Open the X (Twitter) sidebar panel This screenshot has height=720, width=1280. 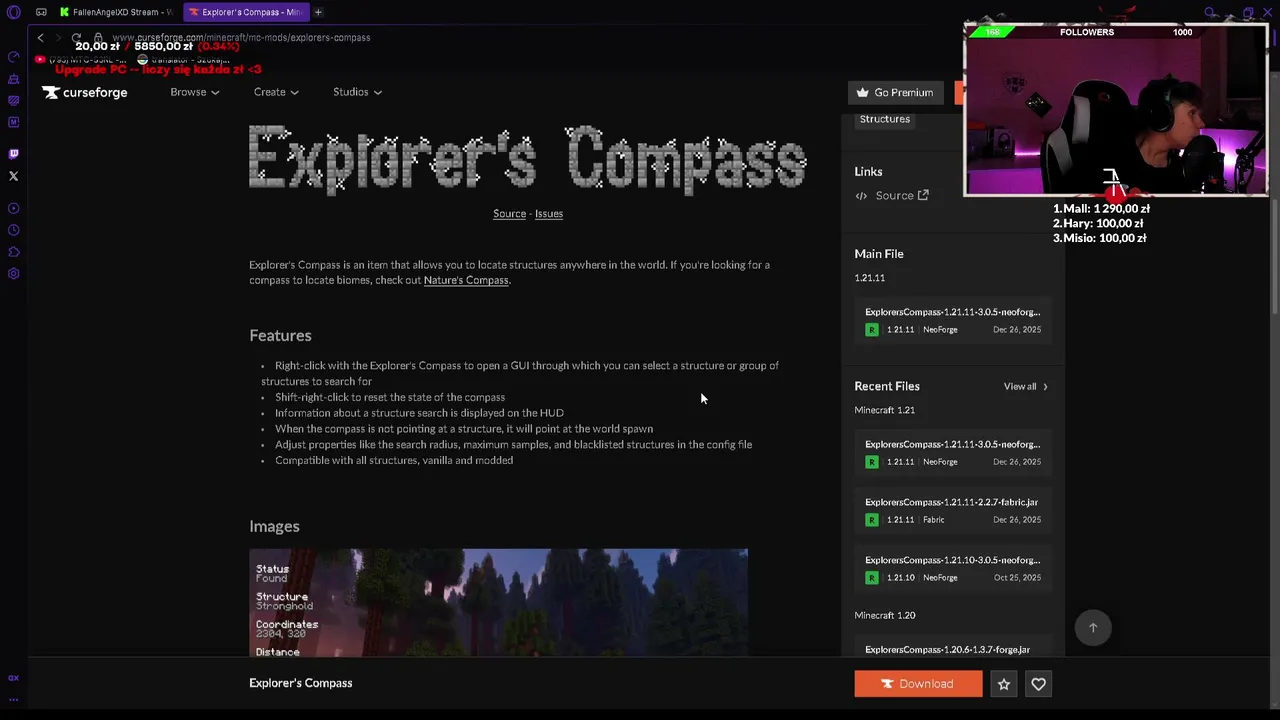pos(13,176)
